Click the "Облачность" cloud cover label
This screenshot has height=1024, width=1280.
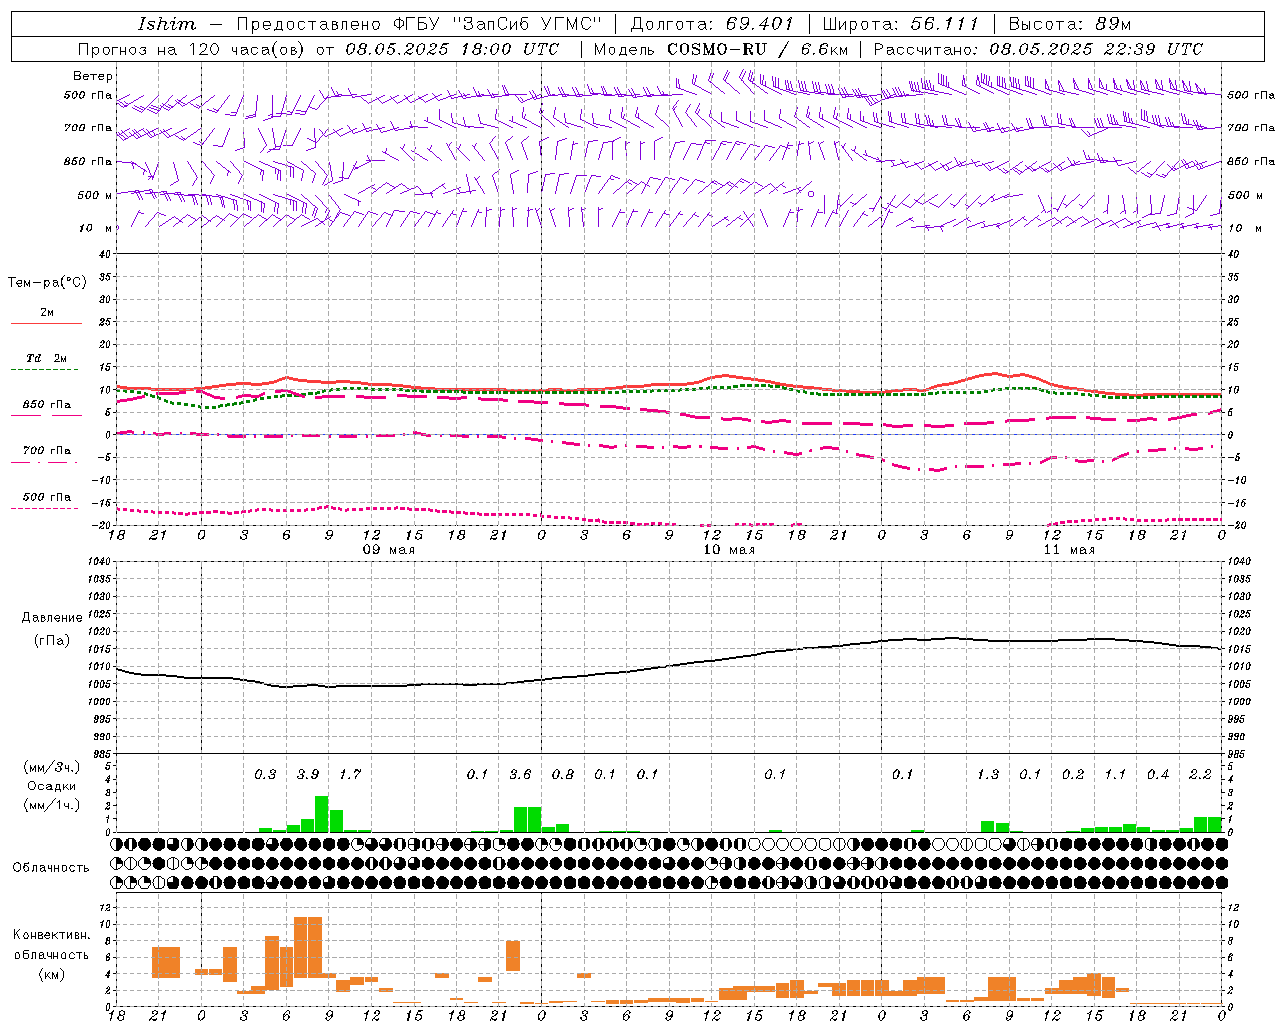tap(51, 868)
